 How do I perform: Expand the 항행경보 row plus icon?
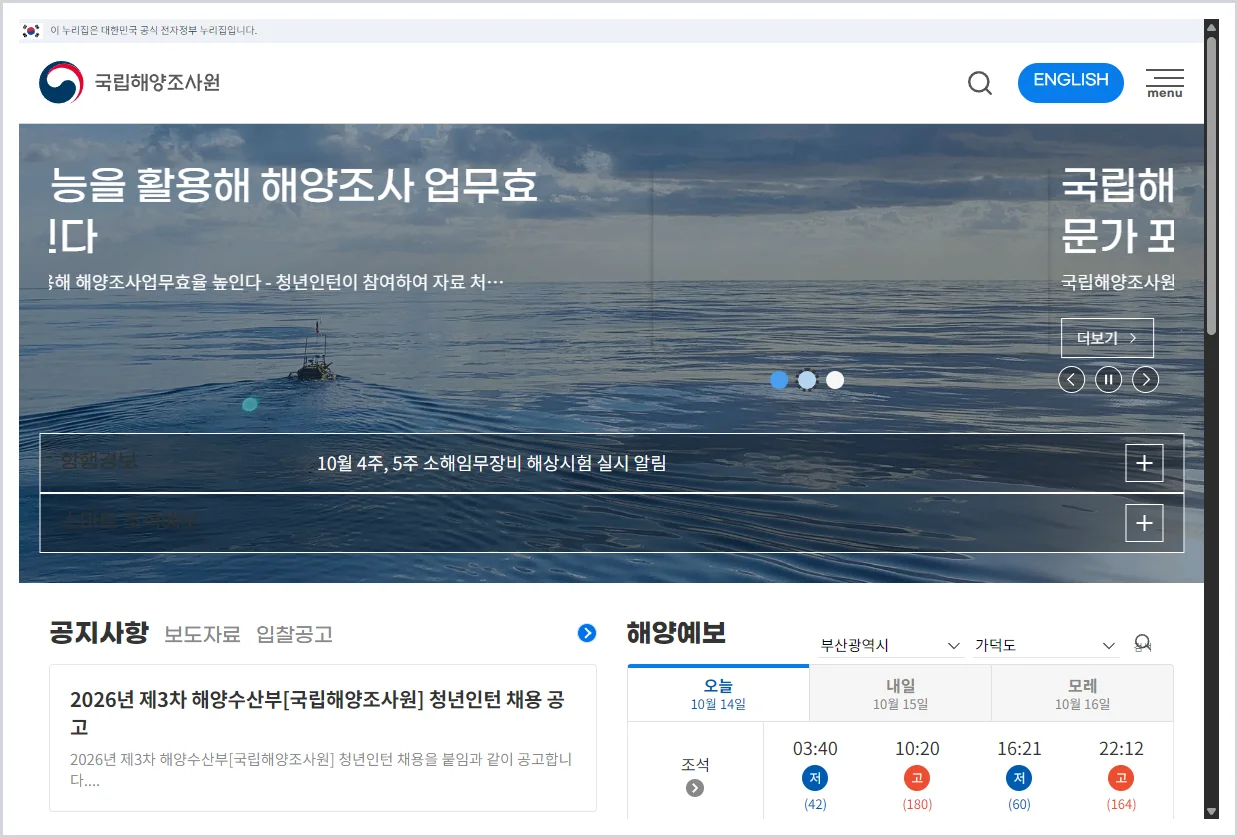click(x=1144, y=463)
